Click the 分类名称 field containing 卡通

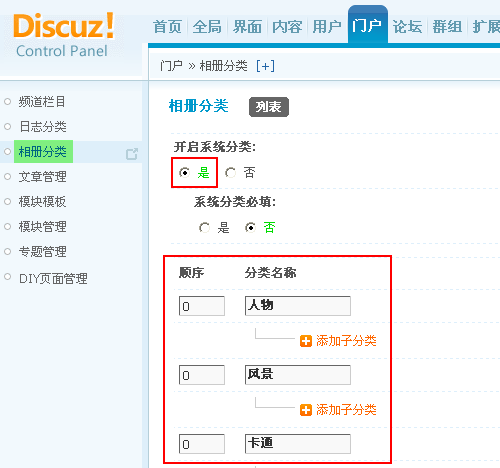298,444
